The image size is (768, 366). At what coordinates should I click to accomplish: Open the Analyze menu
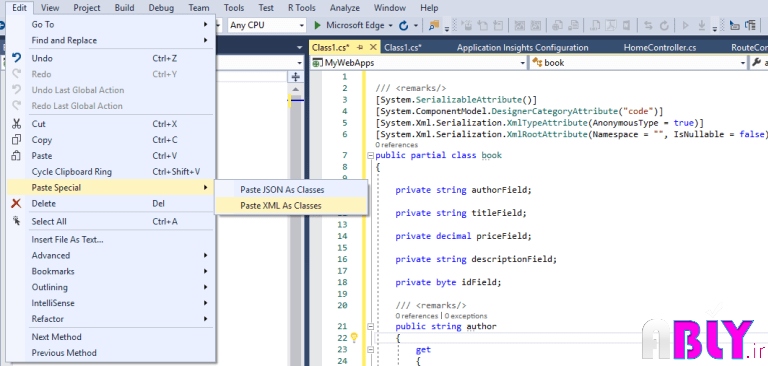[x=344, y=8]
